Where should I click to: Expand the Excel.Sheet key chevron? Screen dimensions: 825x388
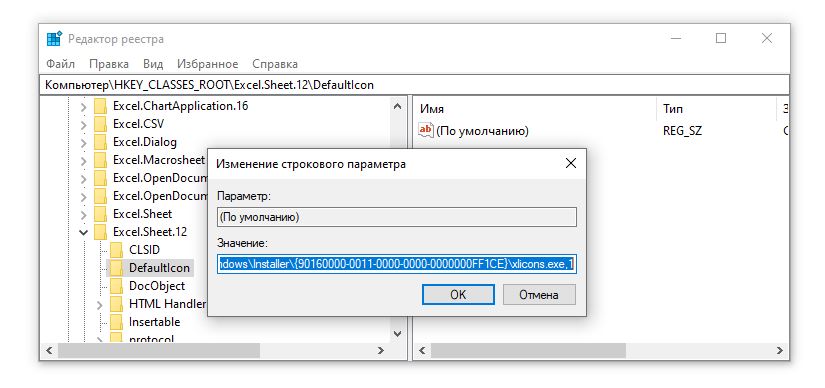(x=83, y=214)
